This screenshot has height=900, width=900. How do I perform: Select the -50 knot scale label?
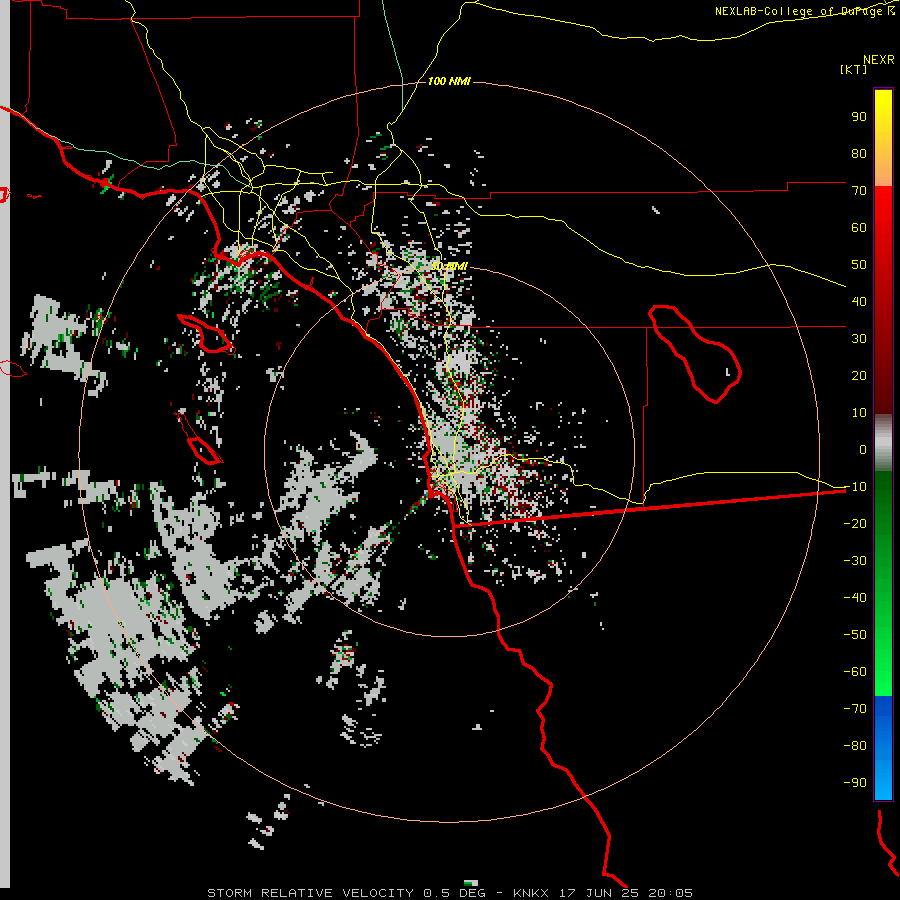[855, 635]
